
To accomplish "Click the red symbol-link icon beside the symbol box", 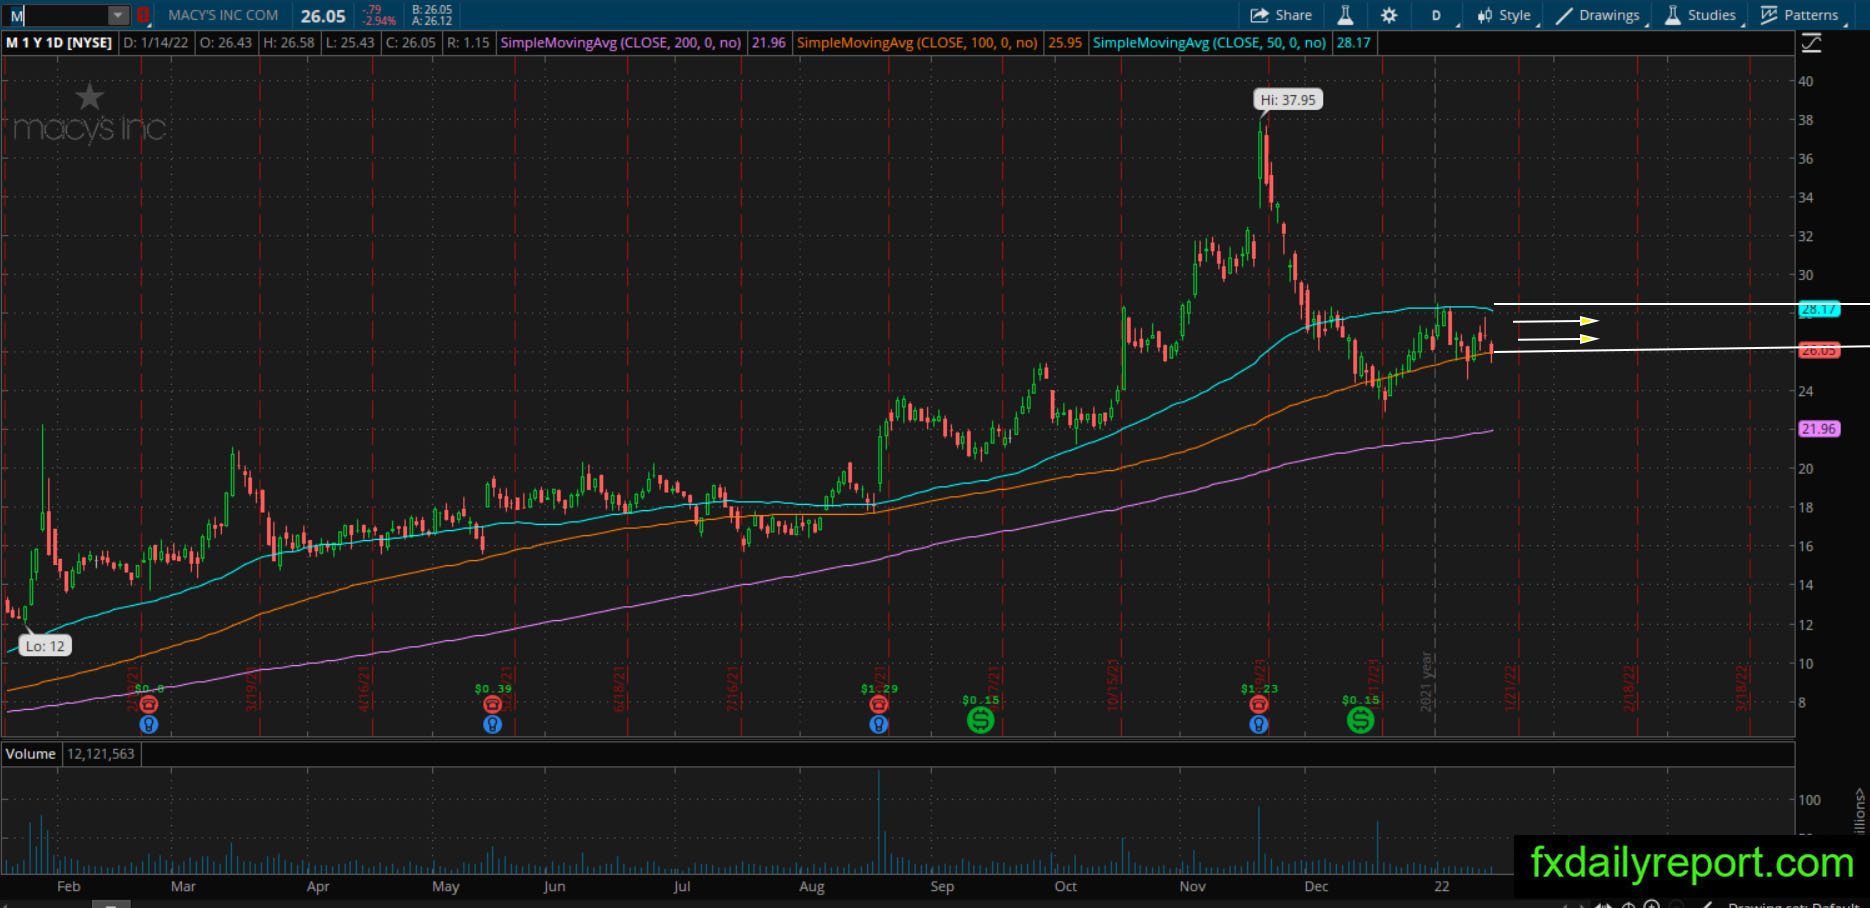I will (144, 15).
